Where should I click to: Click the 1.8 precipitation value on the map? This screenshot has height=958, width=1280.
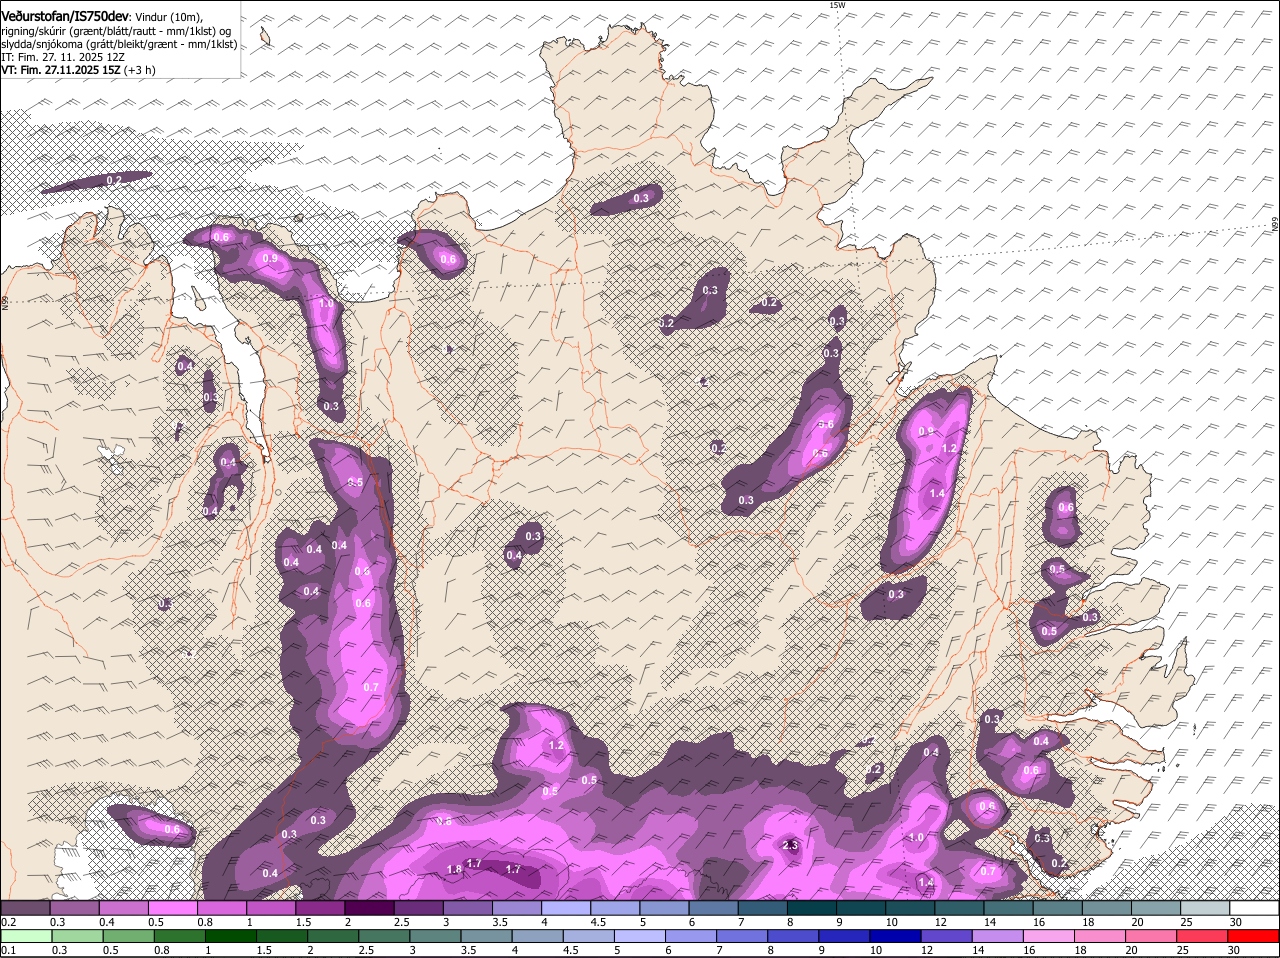(x=454, y=869)
